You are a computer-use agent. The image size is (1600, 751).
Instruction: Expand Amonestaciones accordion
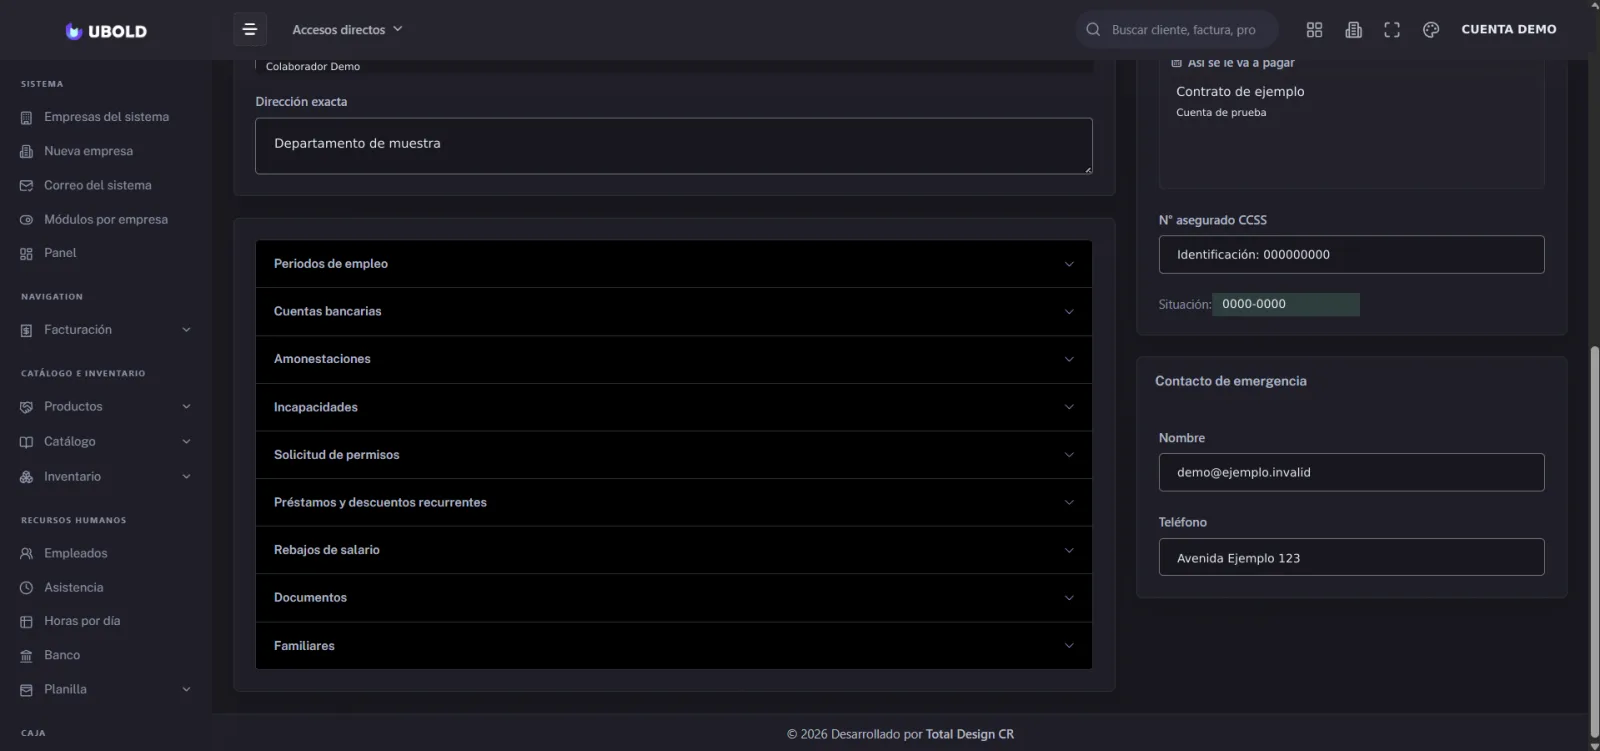click(x=673, y=359)
